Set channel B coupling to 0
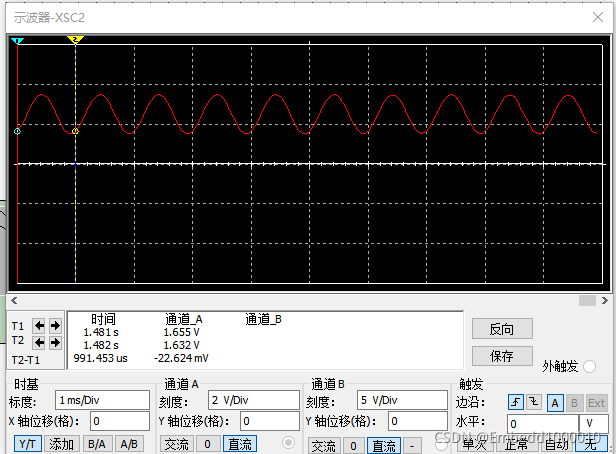616x454 pixels. [353, 446]
